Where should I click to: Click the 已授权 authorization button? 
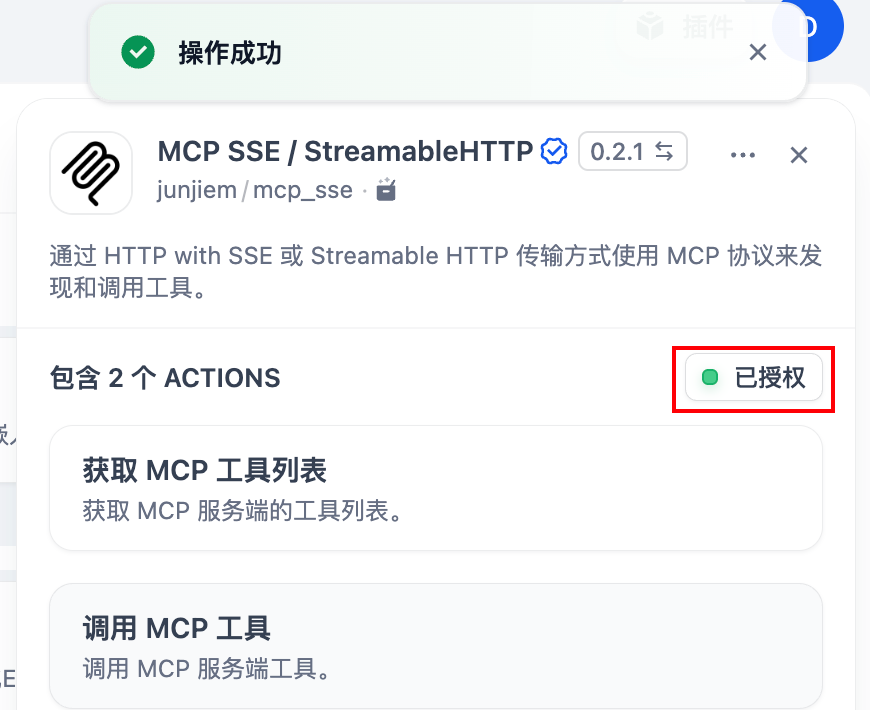click(753, 377)
